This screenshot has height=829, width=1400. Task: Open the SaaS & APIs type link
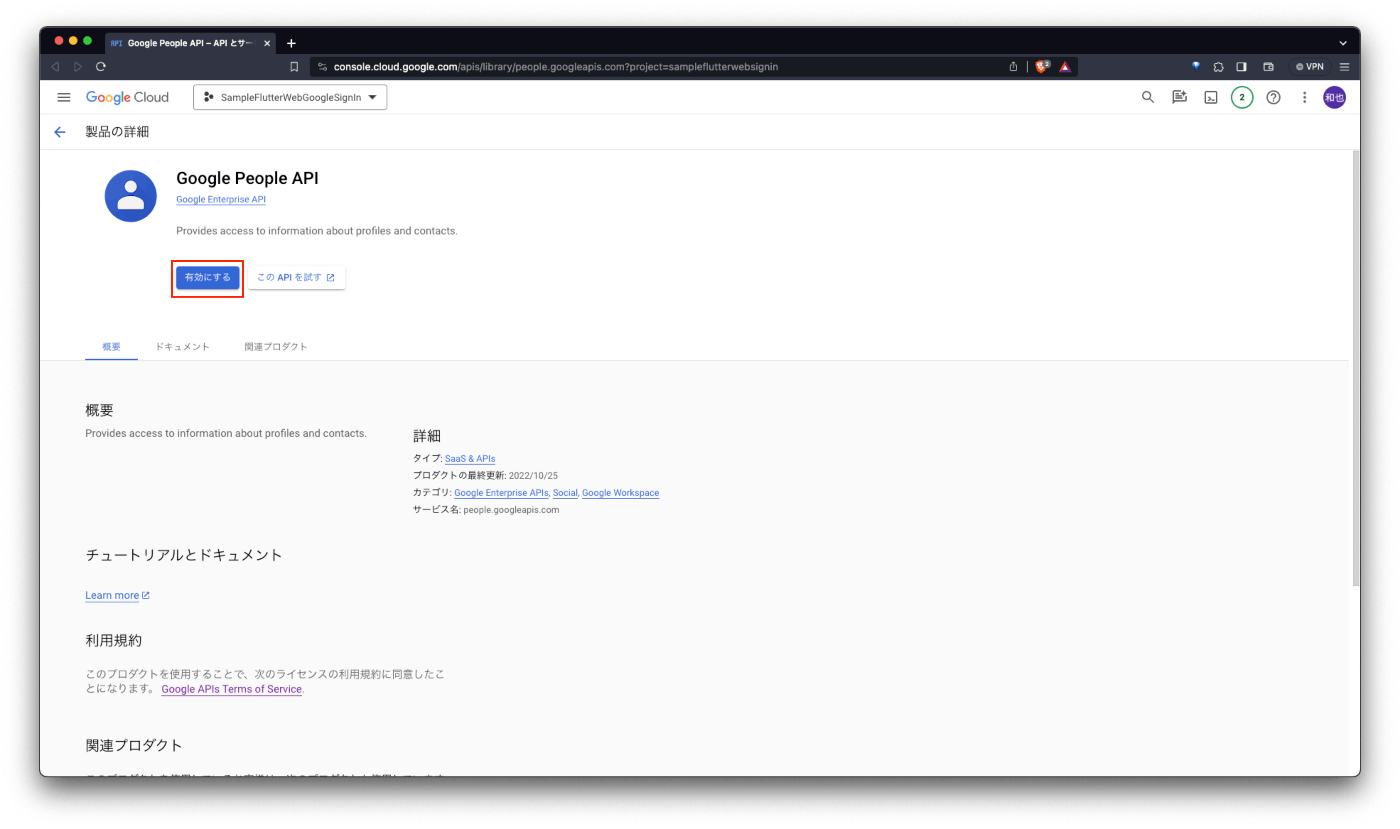click(470, 458)
